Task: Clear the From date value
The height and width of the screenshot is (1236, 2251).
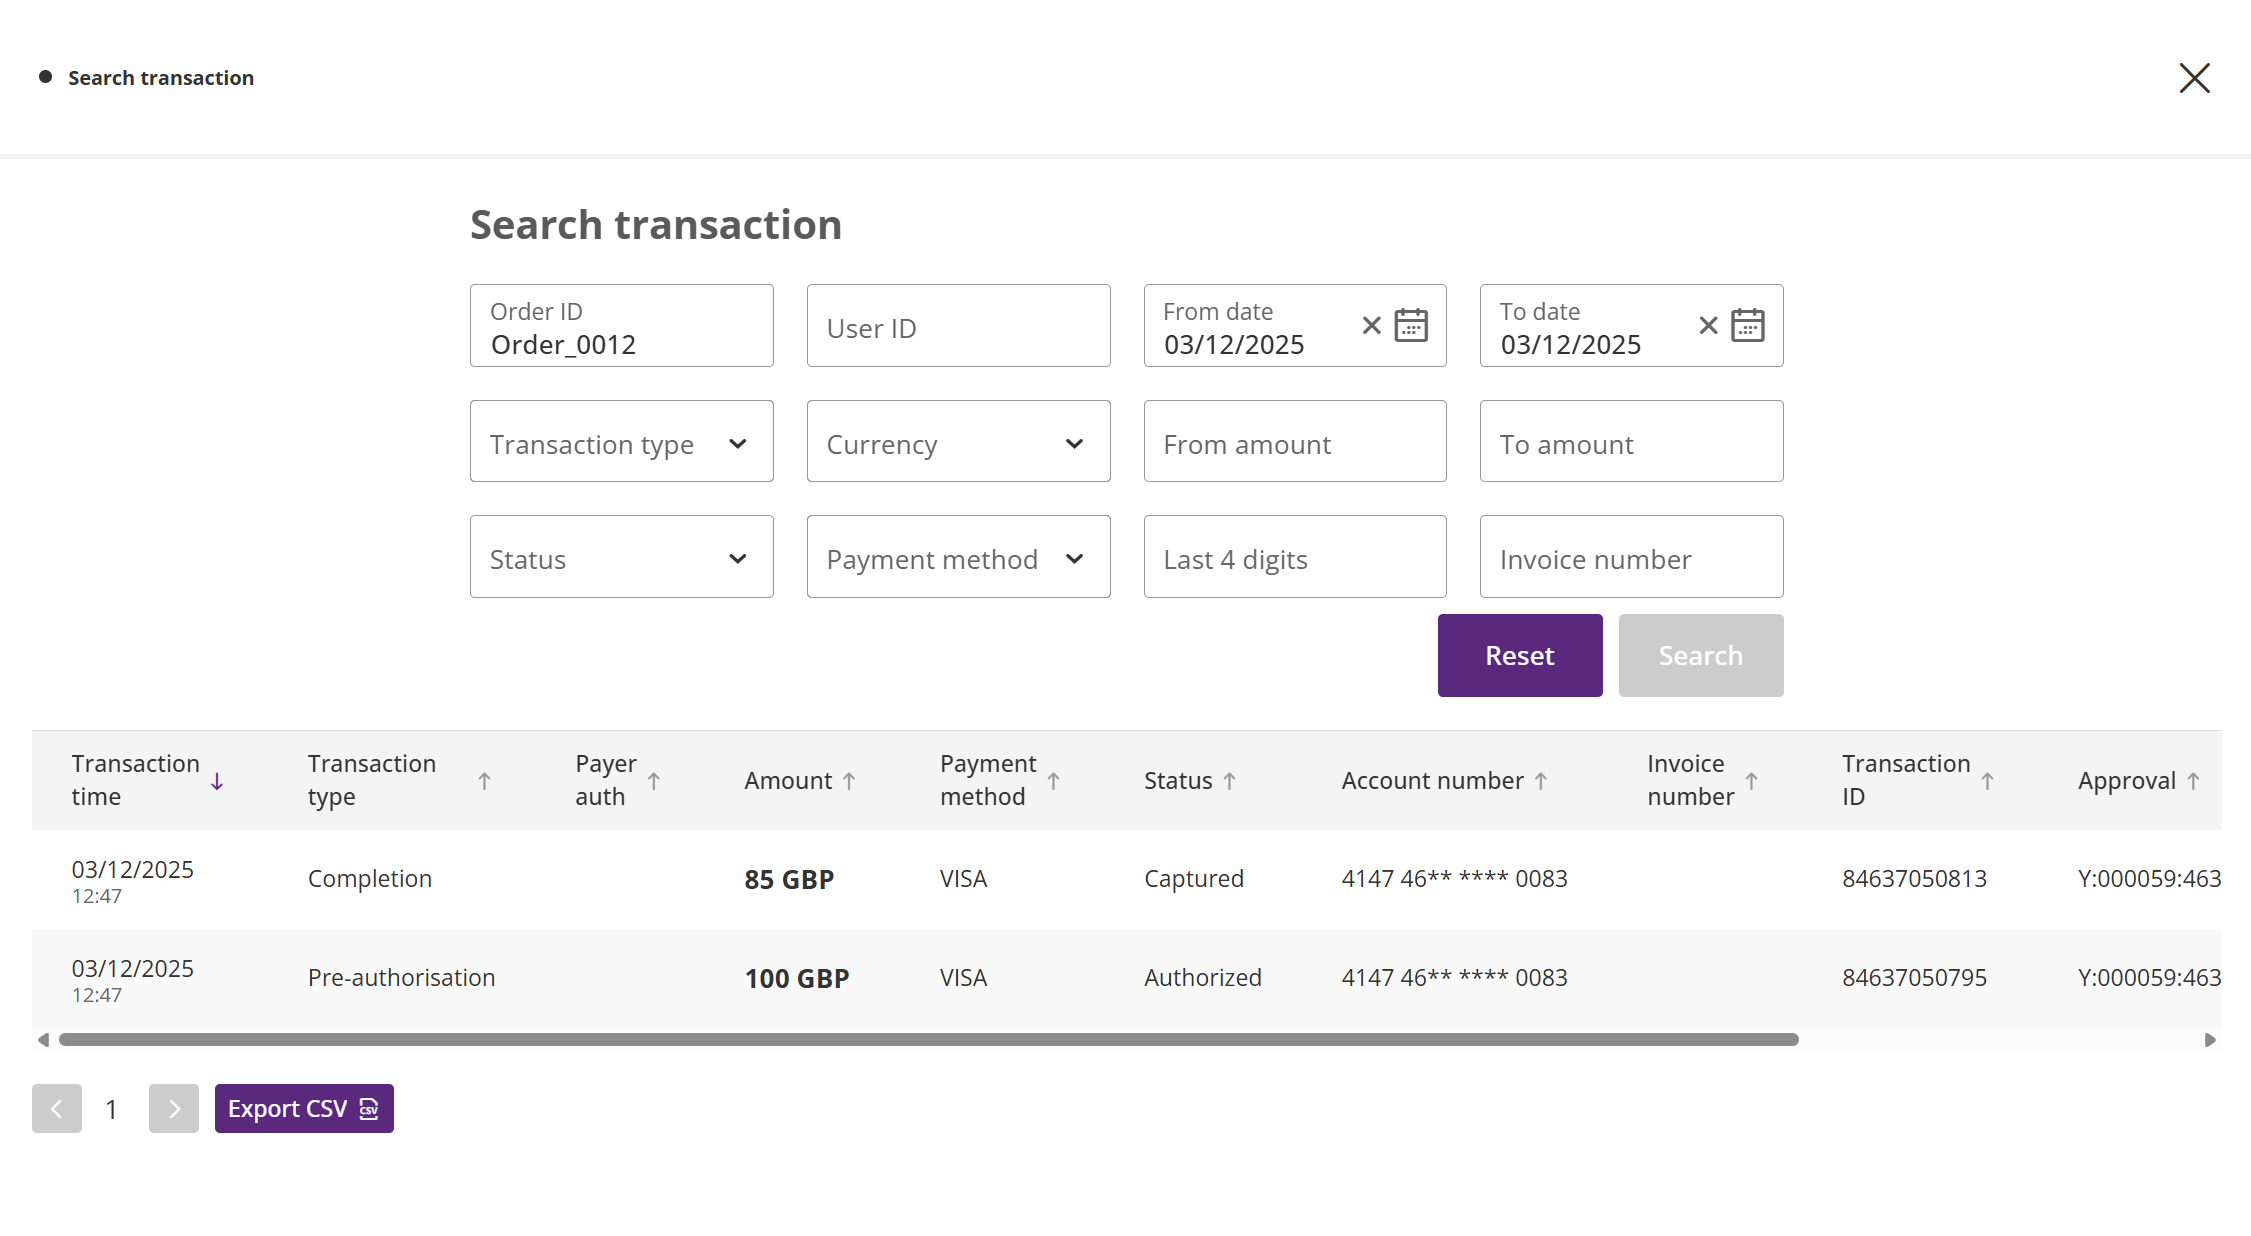Action: pos(1371,325)
